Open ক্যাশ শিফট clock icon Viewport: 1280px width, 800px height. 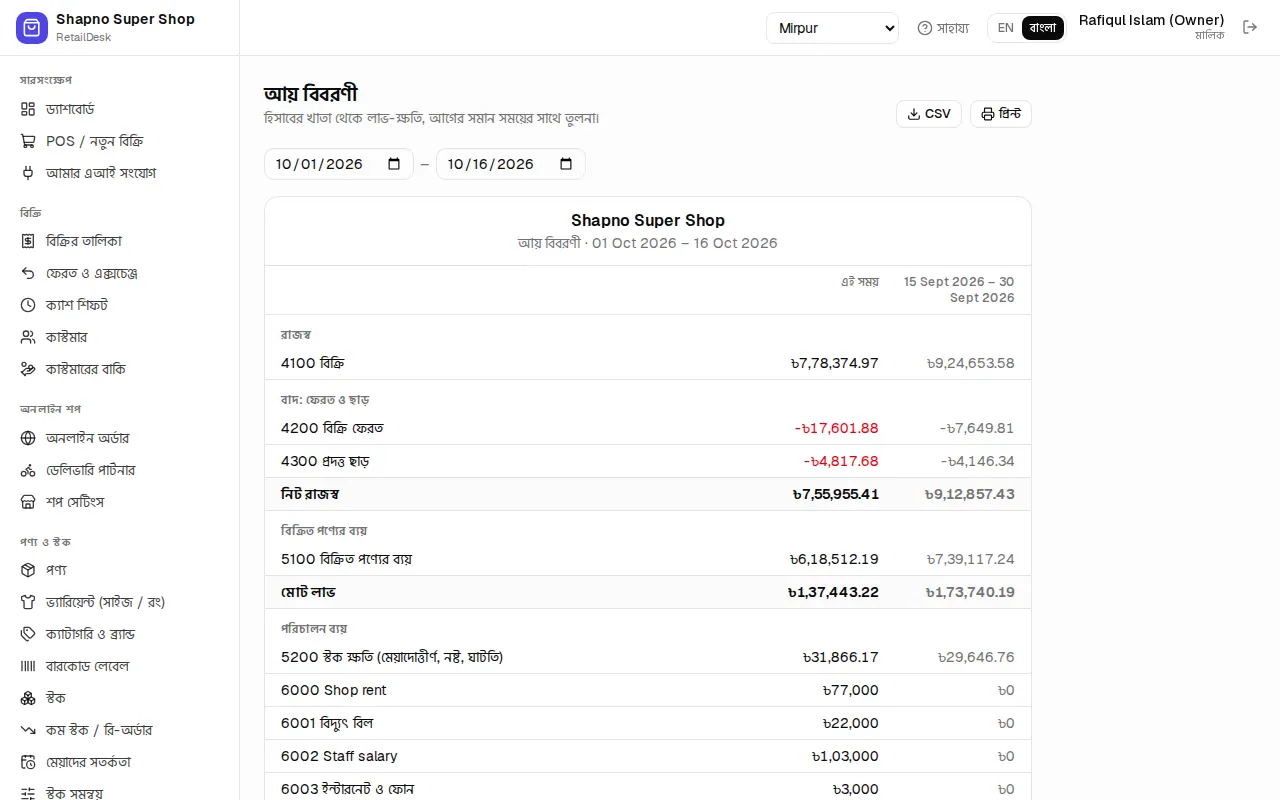(x=28, y=305)
